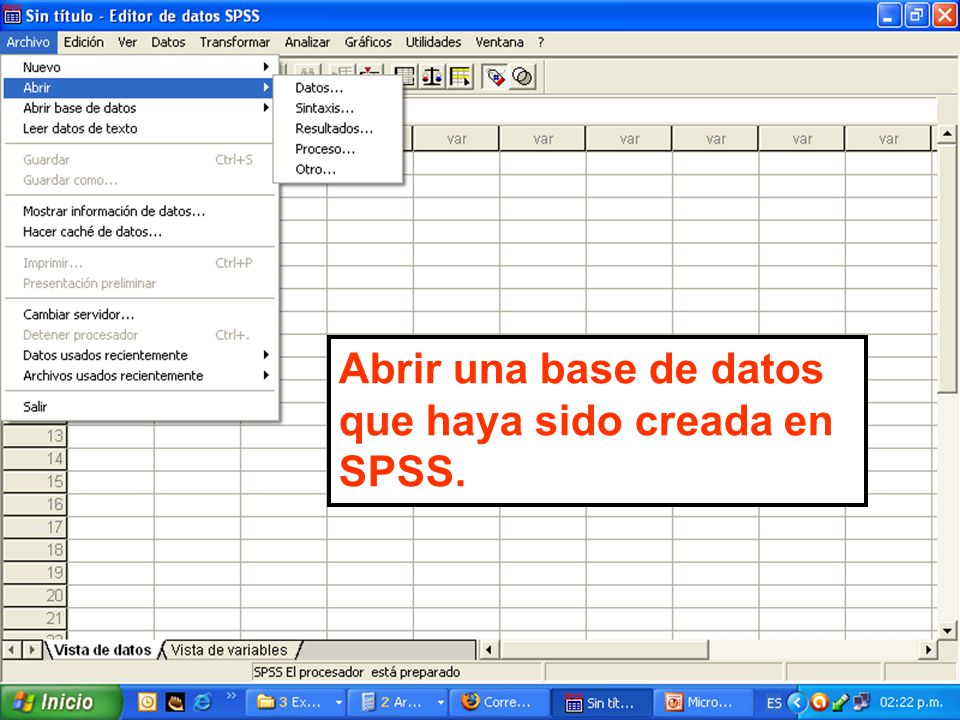Click the orange tray icon

point(819,702)
